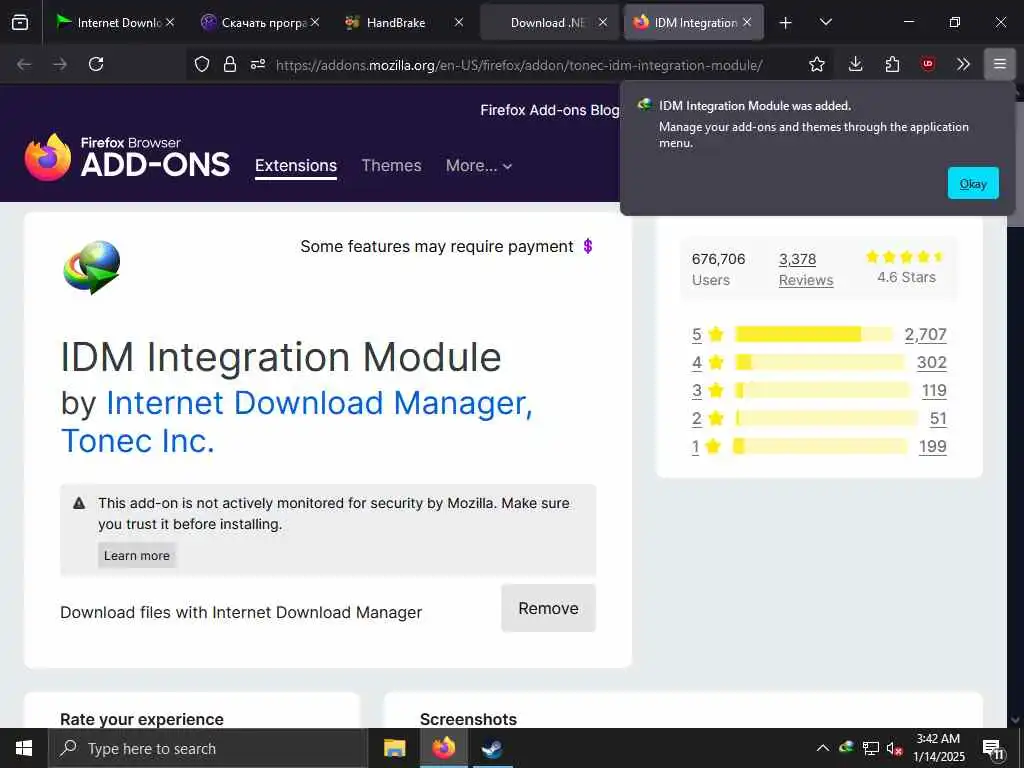The height and width of the screenshot is (768, 1024).
Task: Filter by 3 star reviews count 119
Action: [x=934, y=391]
